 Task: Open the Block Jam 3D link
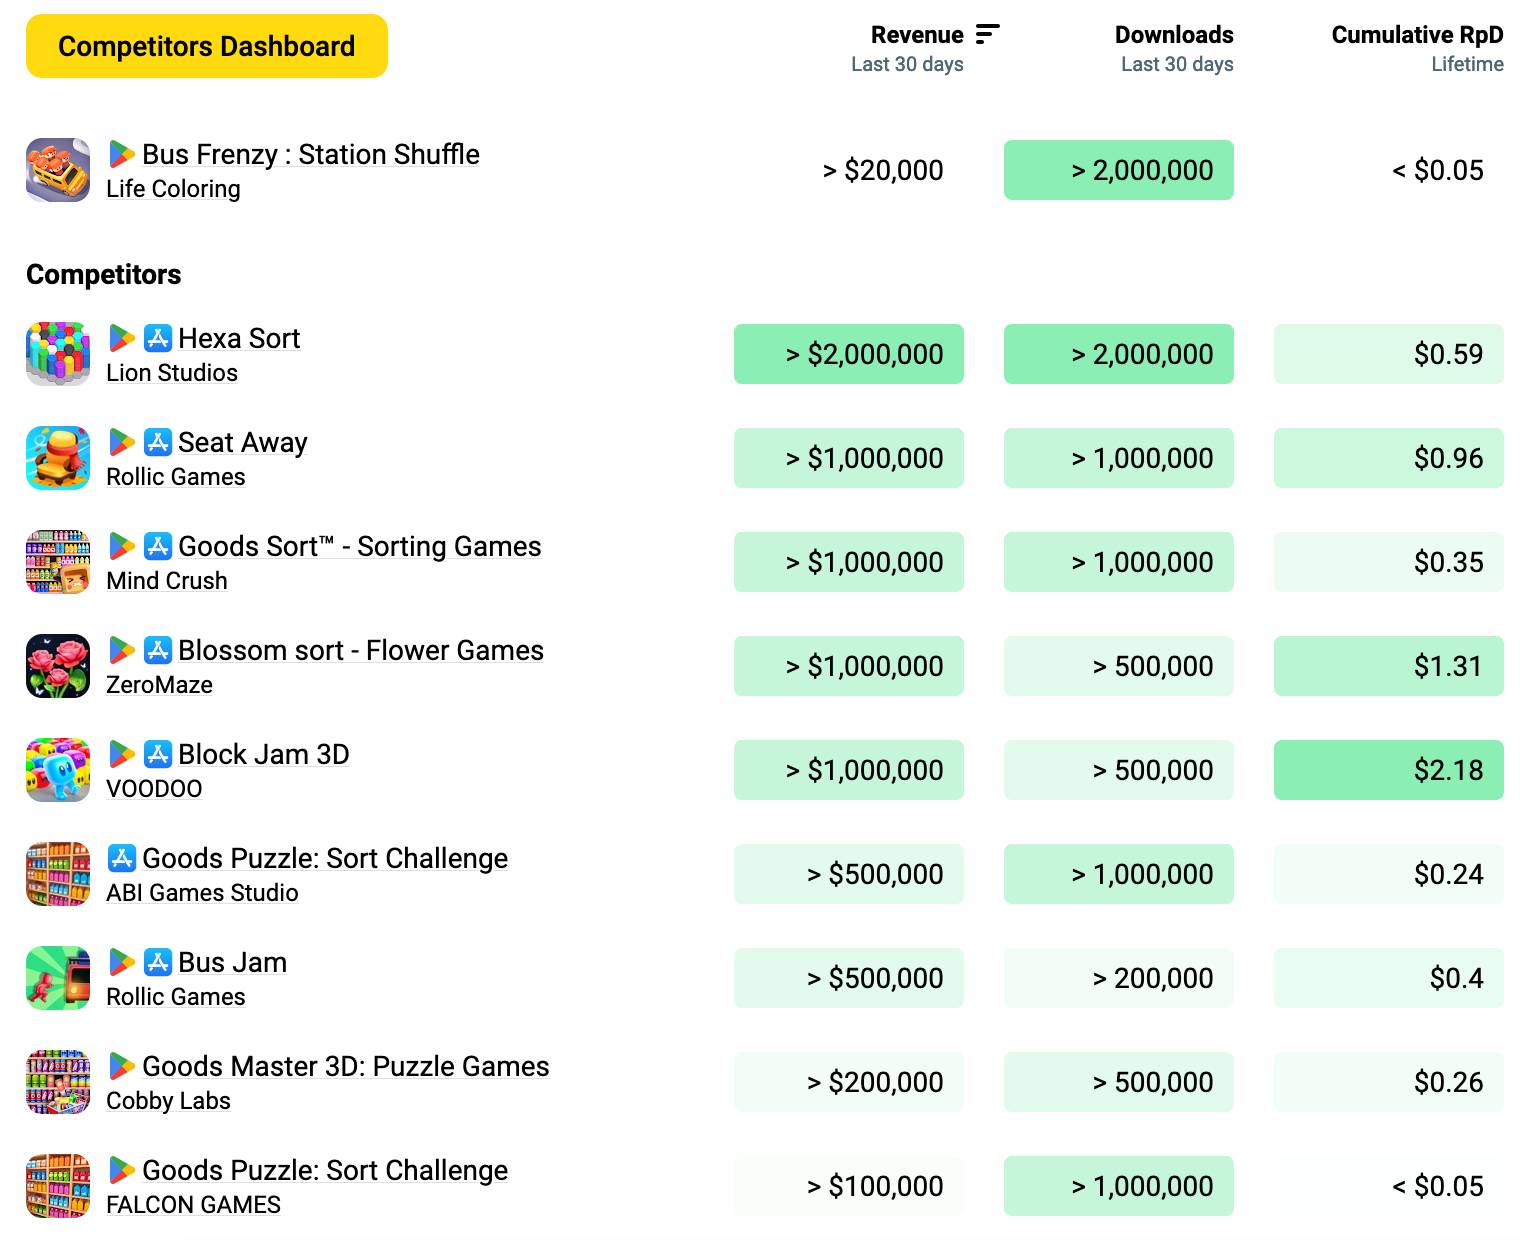click(264, 754)
